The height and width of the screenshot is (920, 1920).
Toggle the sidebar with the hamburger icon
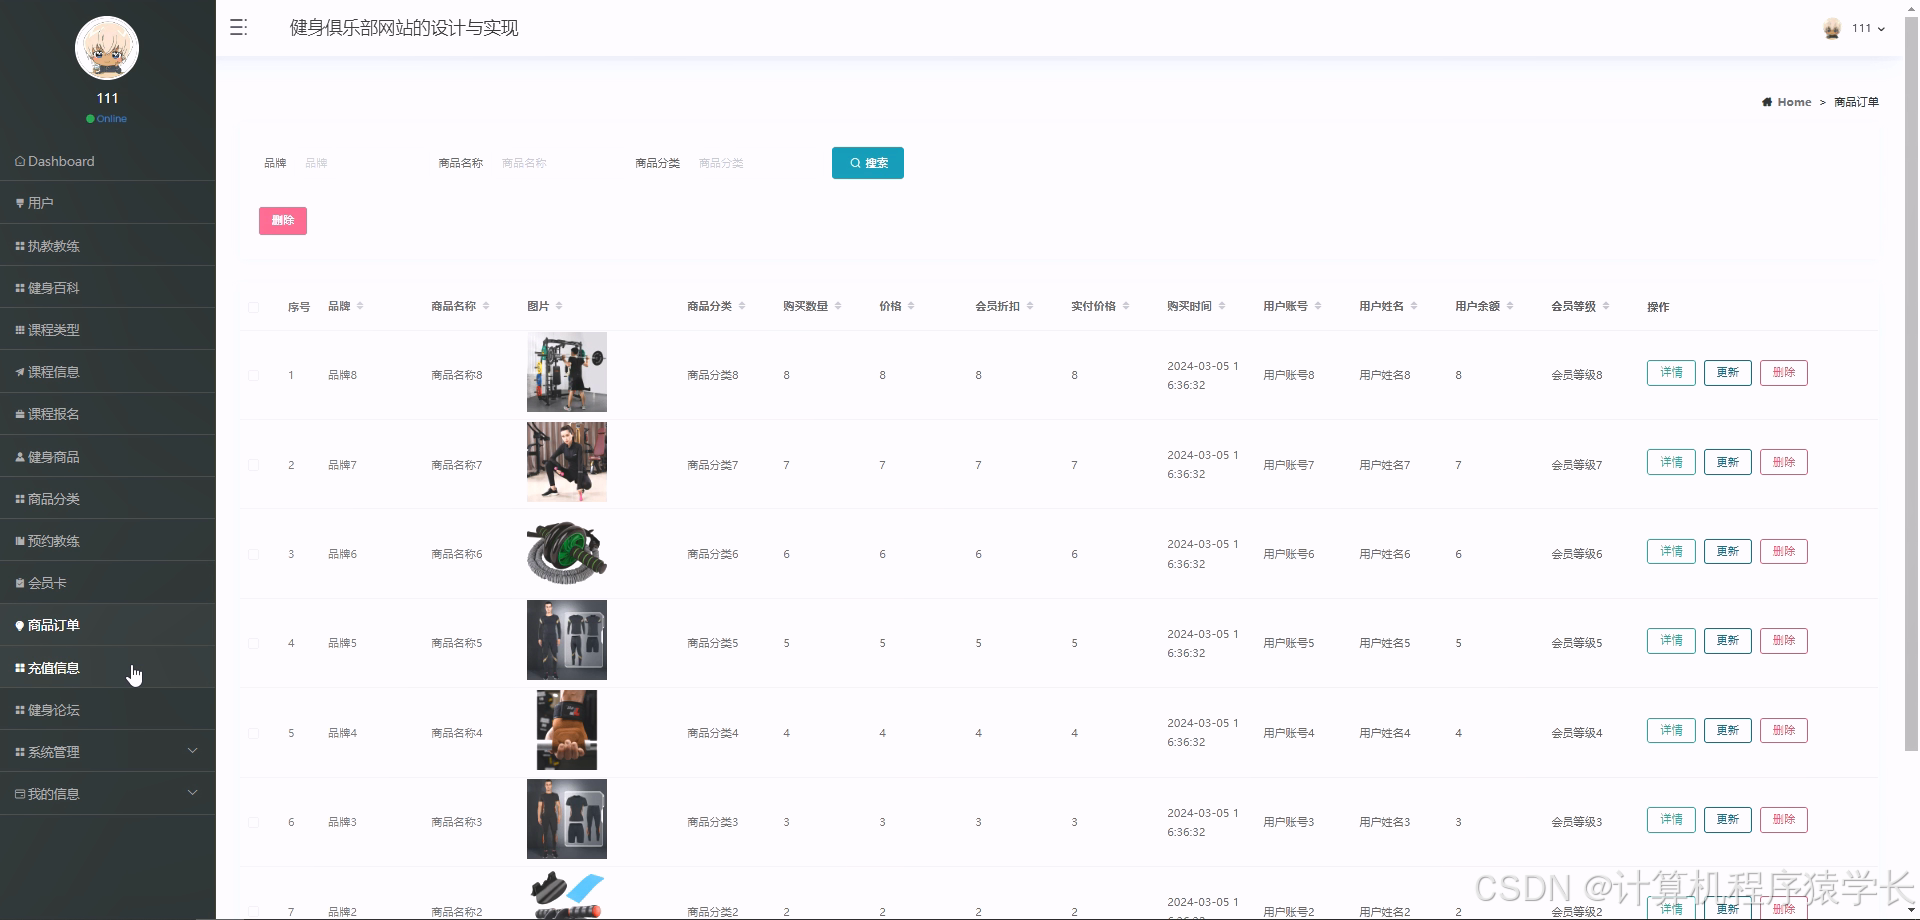click(x=238, y=27)
